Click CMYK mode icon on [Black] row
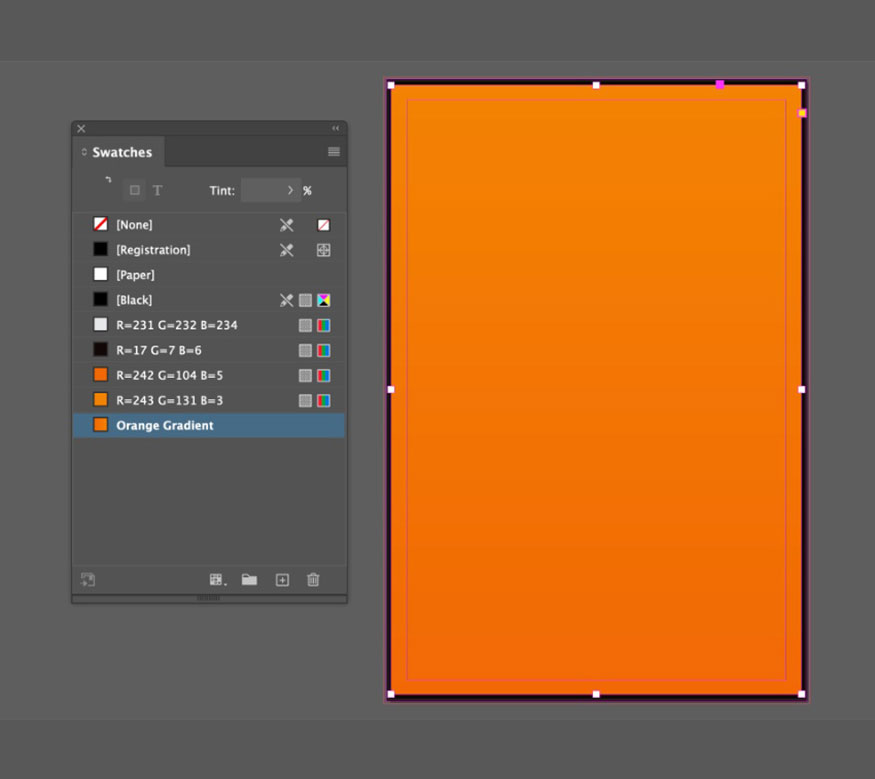 pyautogui.click(x=324, y=300)
